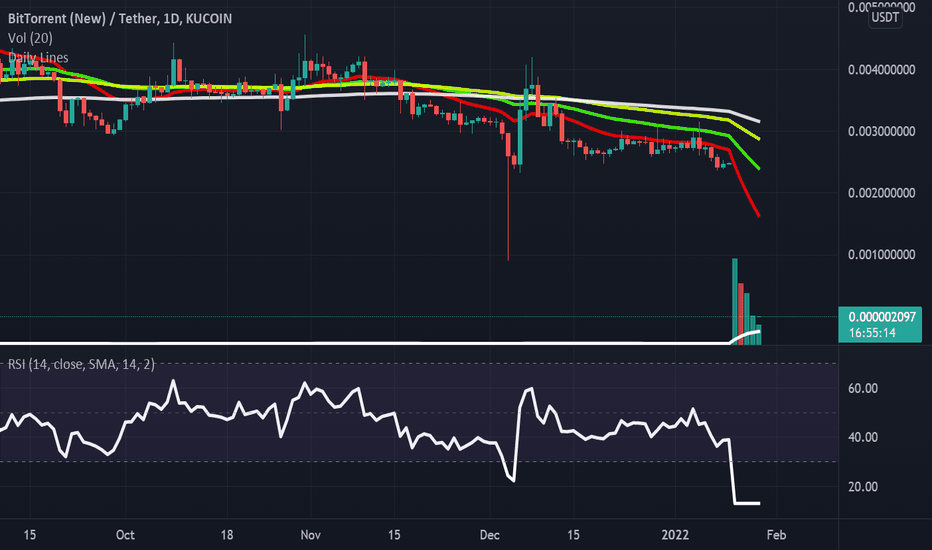
Task: Click the USDT currency label
Action: point(885,17)
